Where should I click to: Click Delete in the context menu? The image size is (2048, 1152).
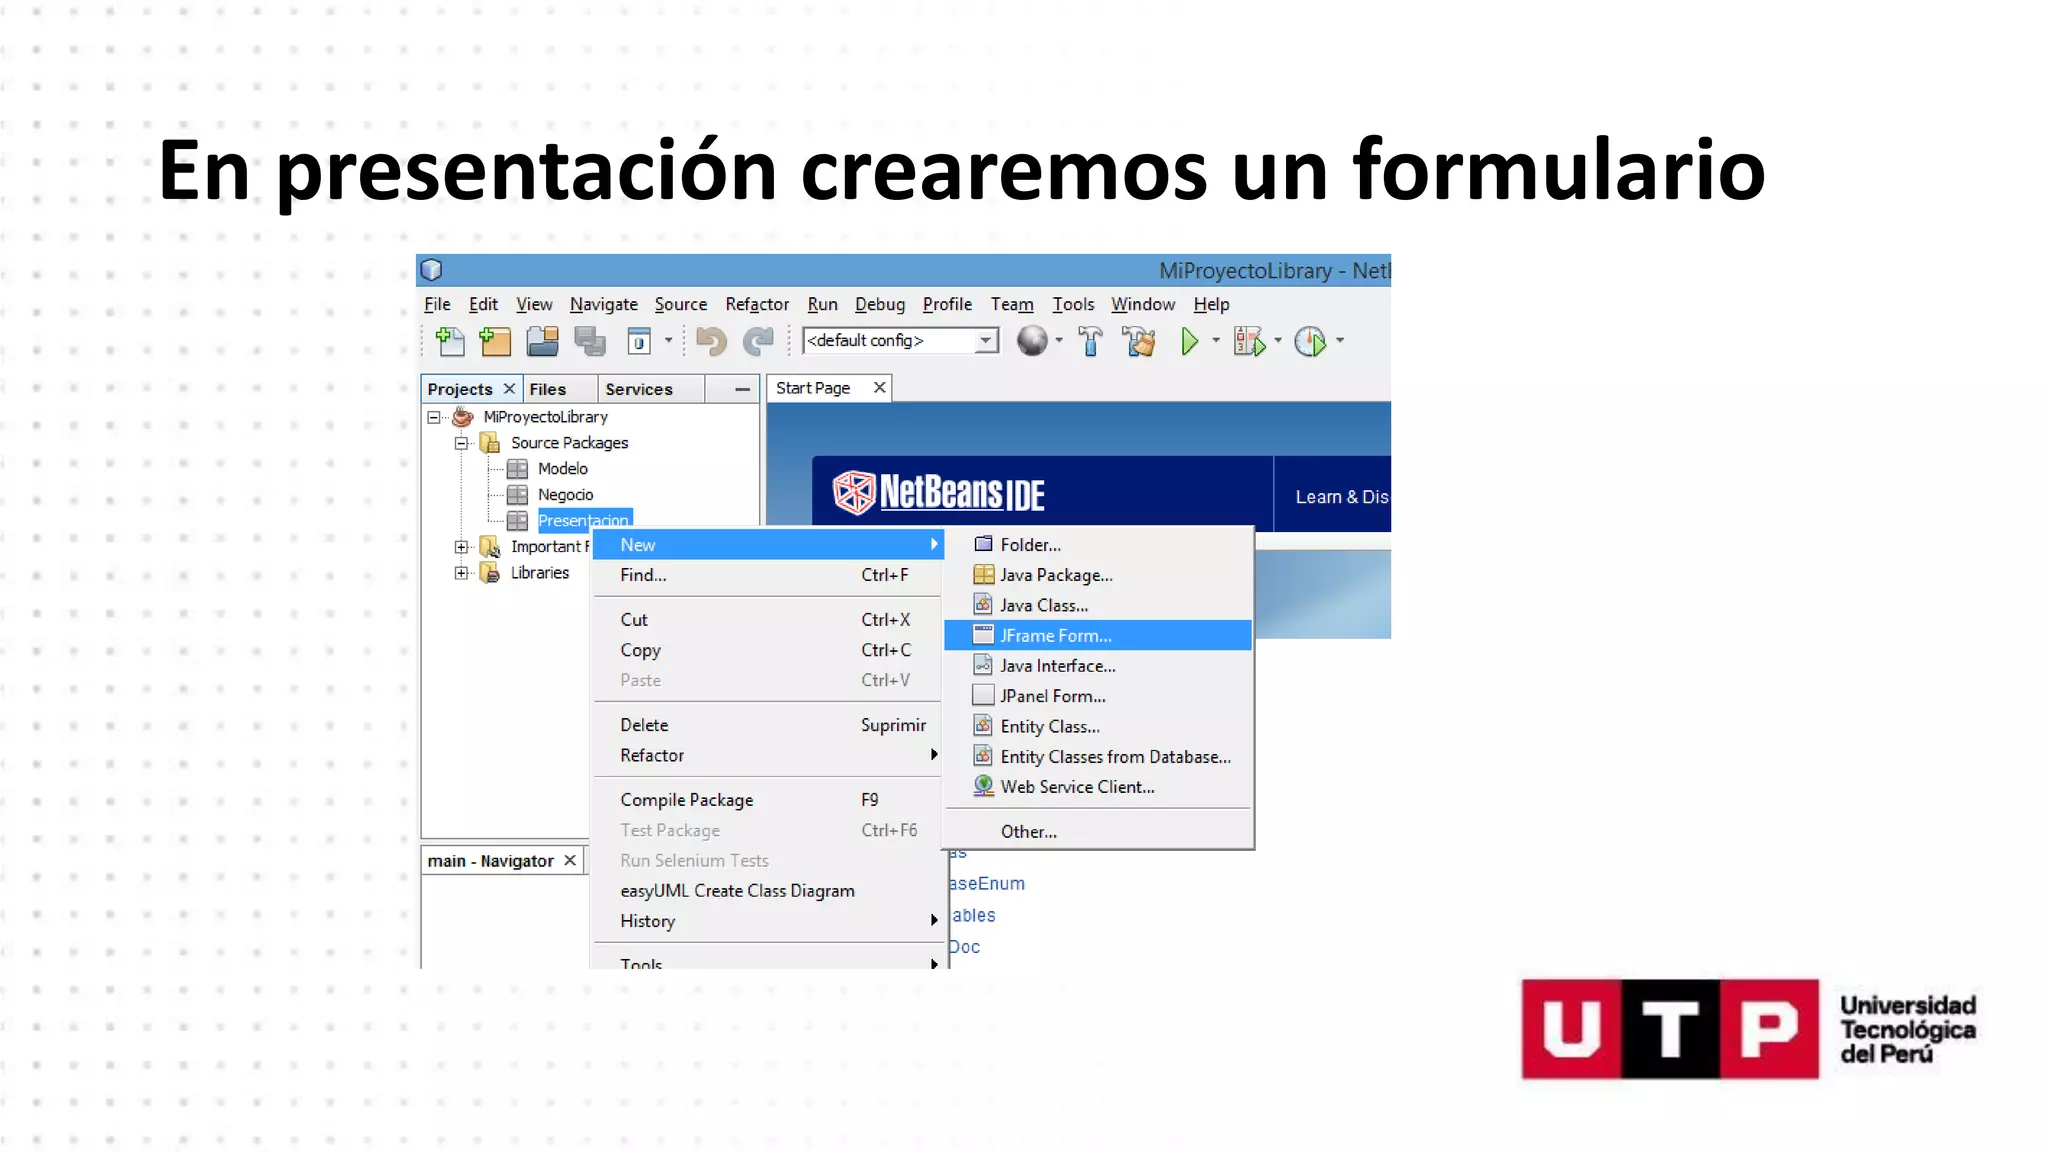(767, 726)
